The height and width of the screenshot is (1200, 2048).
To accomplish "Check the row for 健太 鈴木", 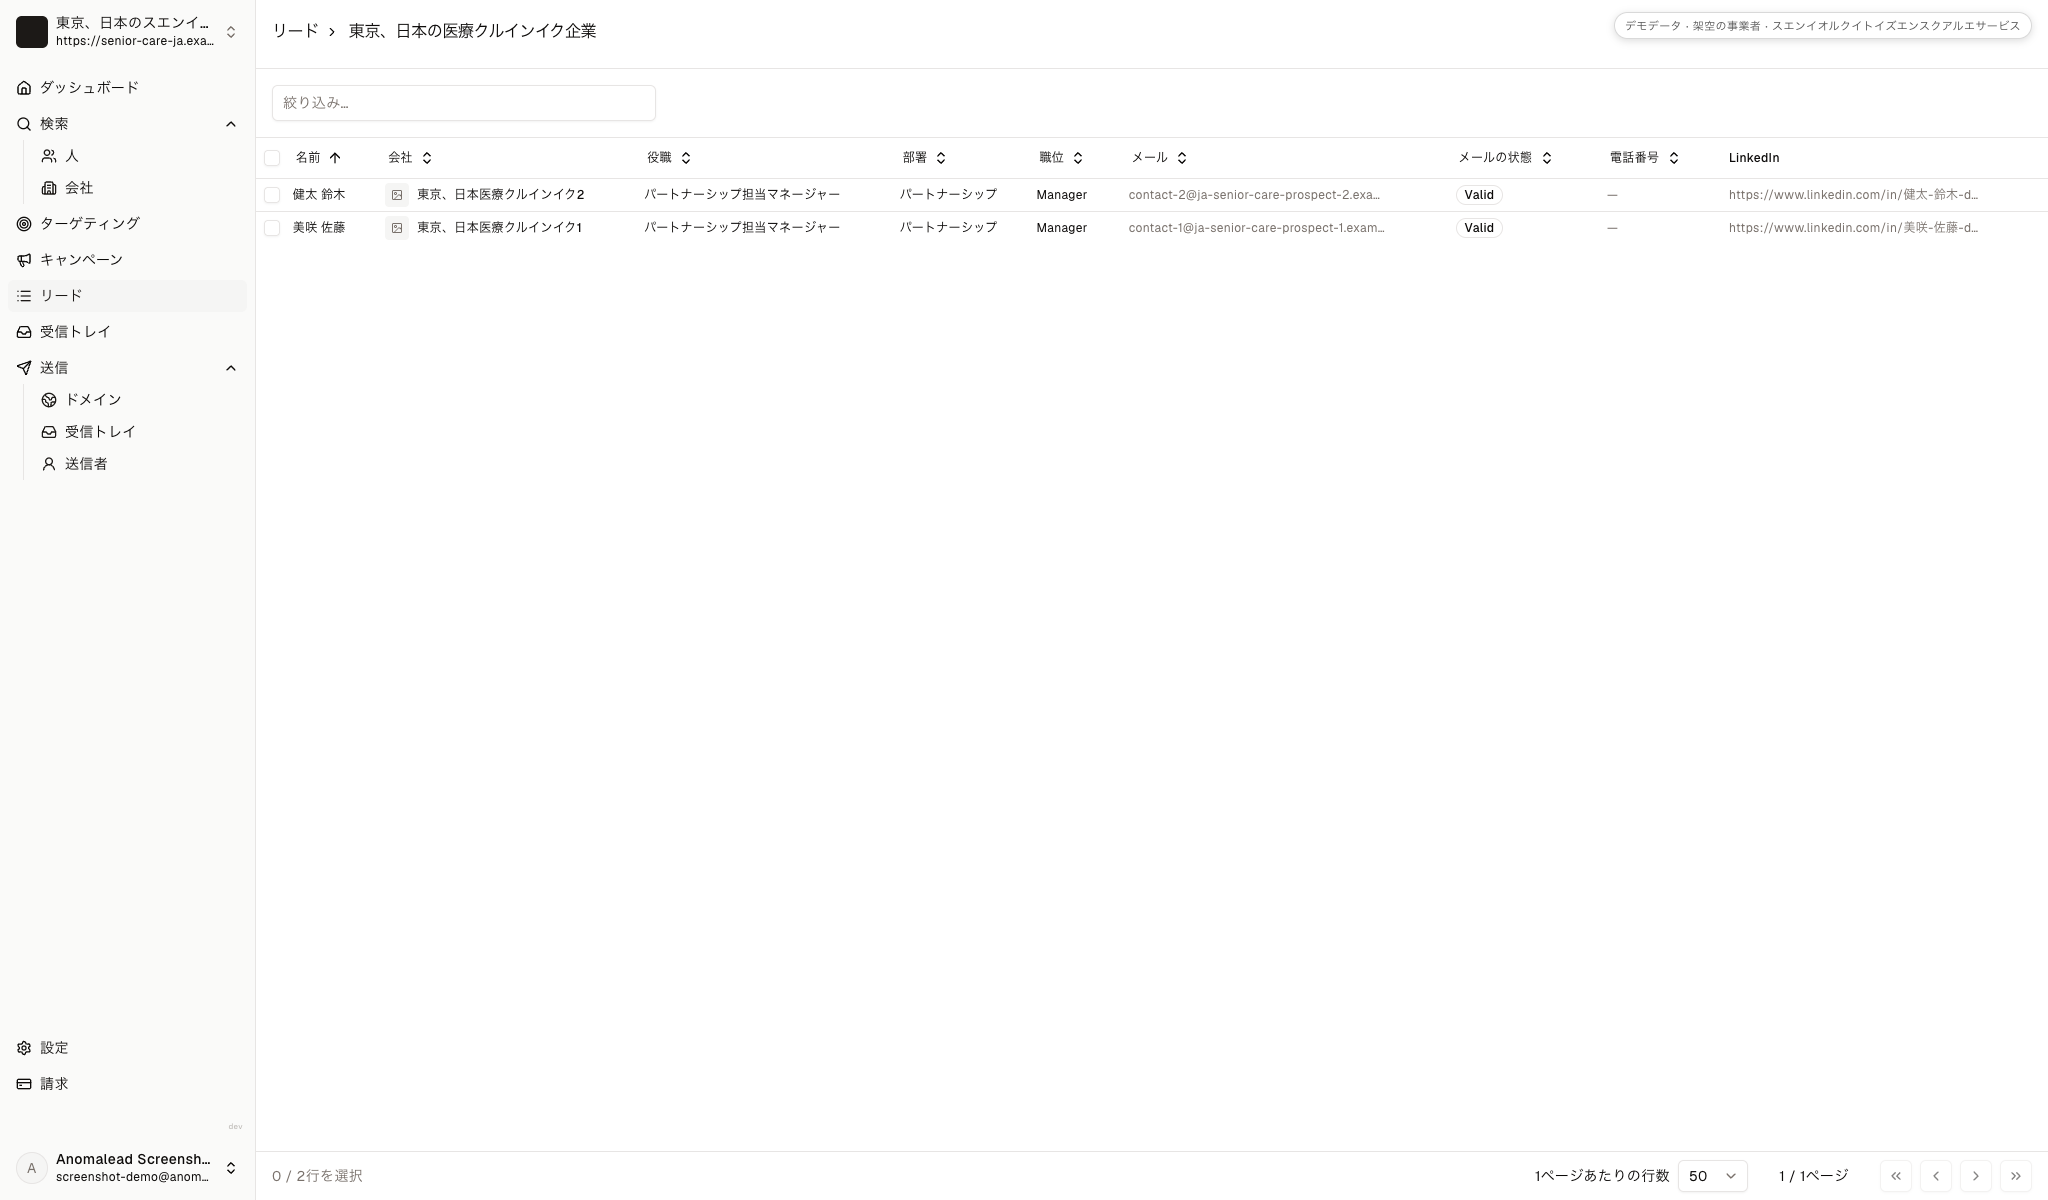I will pos(272,195).
